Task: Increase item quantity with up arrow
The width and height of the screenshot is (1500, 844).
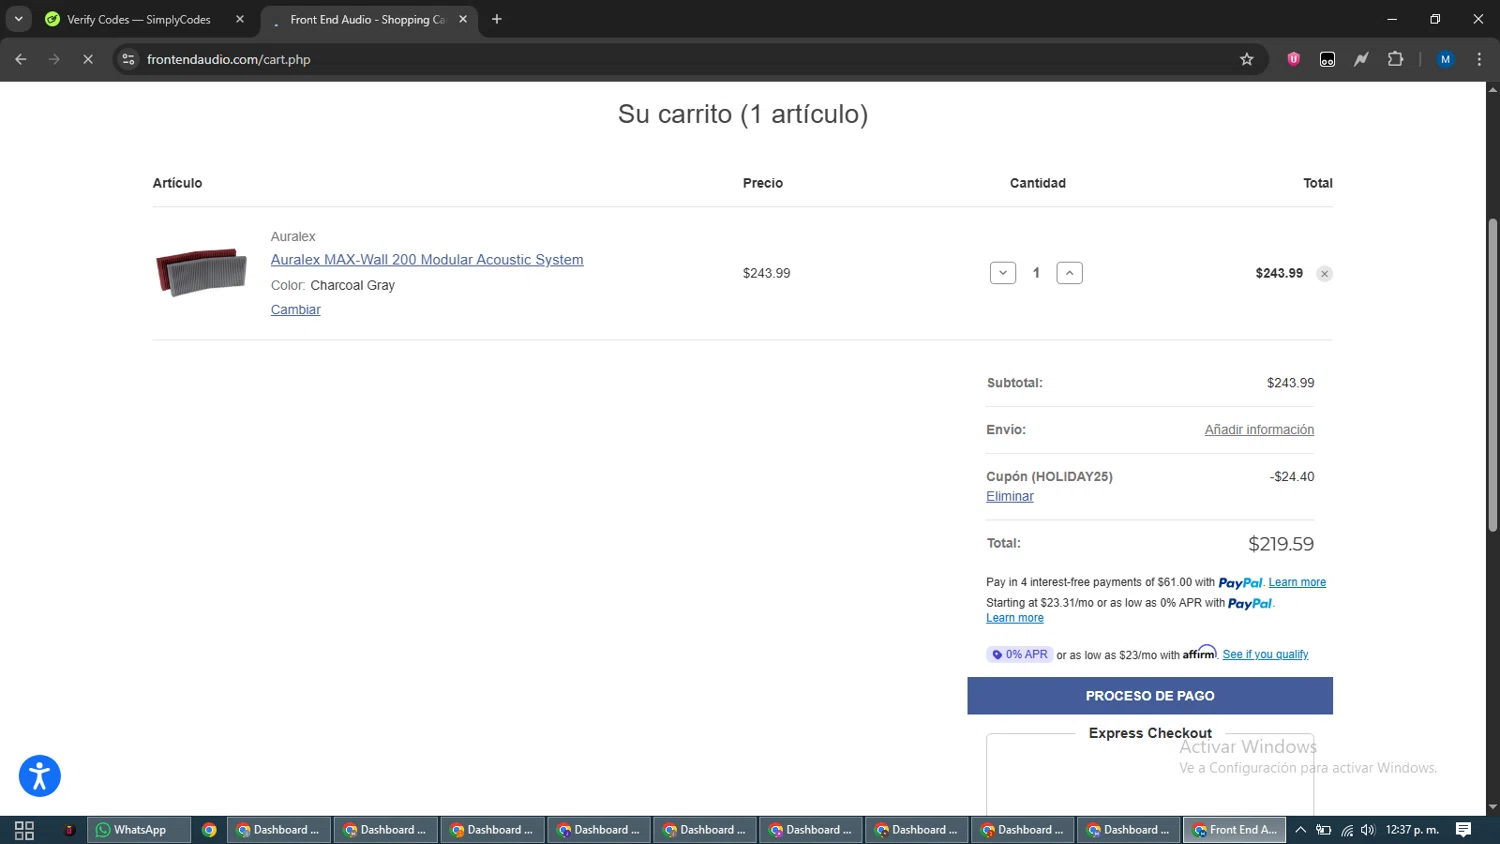Action: 1069,273
